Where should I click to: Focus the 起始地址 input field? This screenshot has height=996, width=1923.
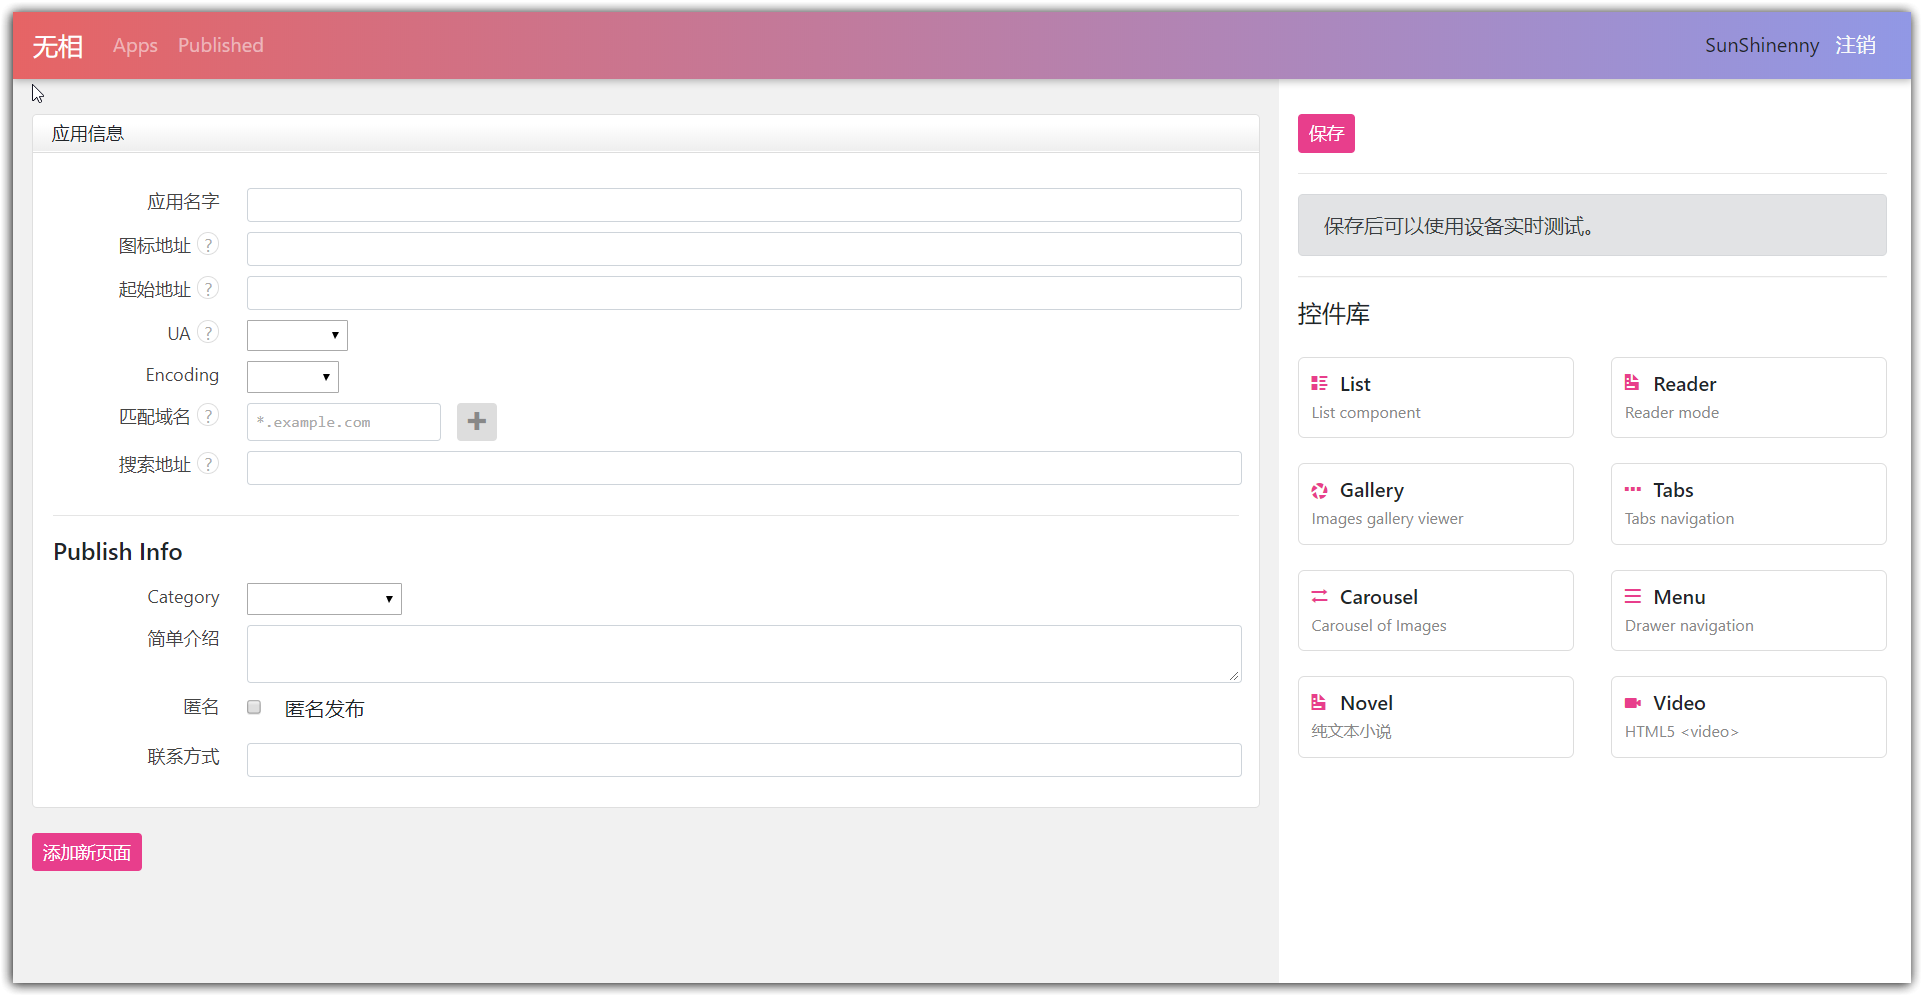(x=744, y=293)
